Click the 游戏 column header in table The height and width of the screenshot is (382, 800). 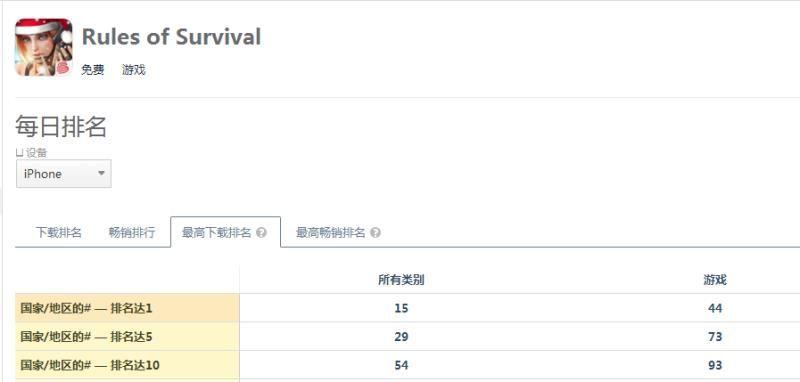715,279
